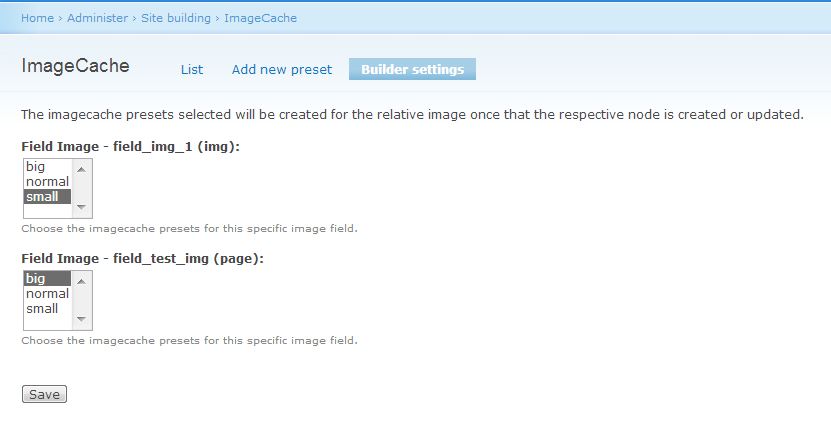Select highlighted 'big' preset for field_test_img
Screen dimensions: 831x444
pos(48,278)
